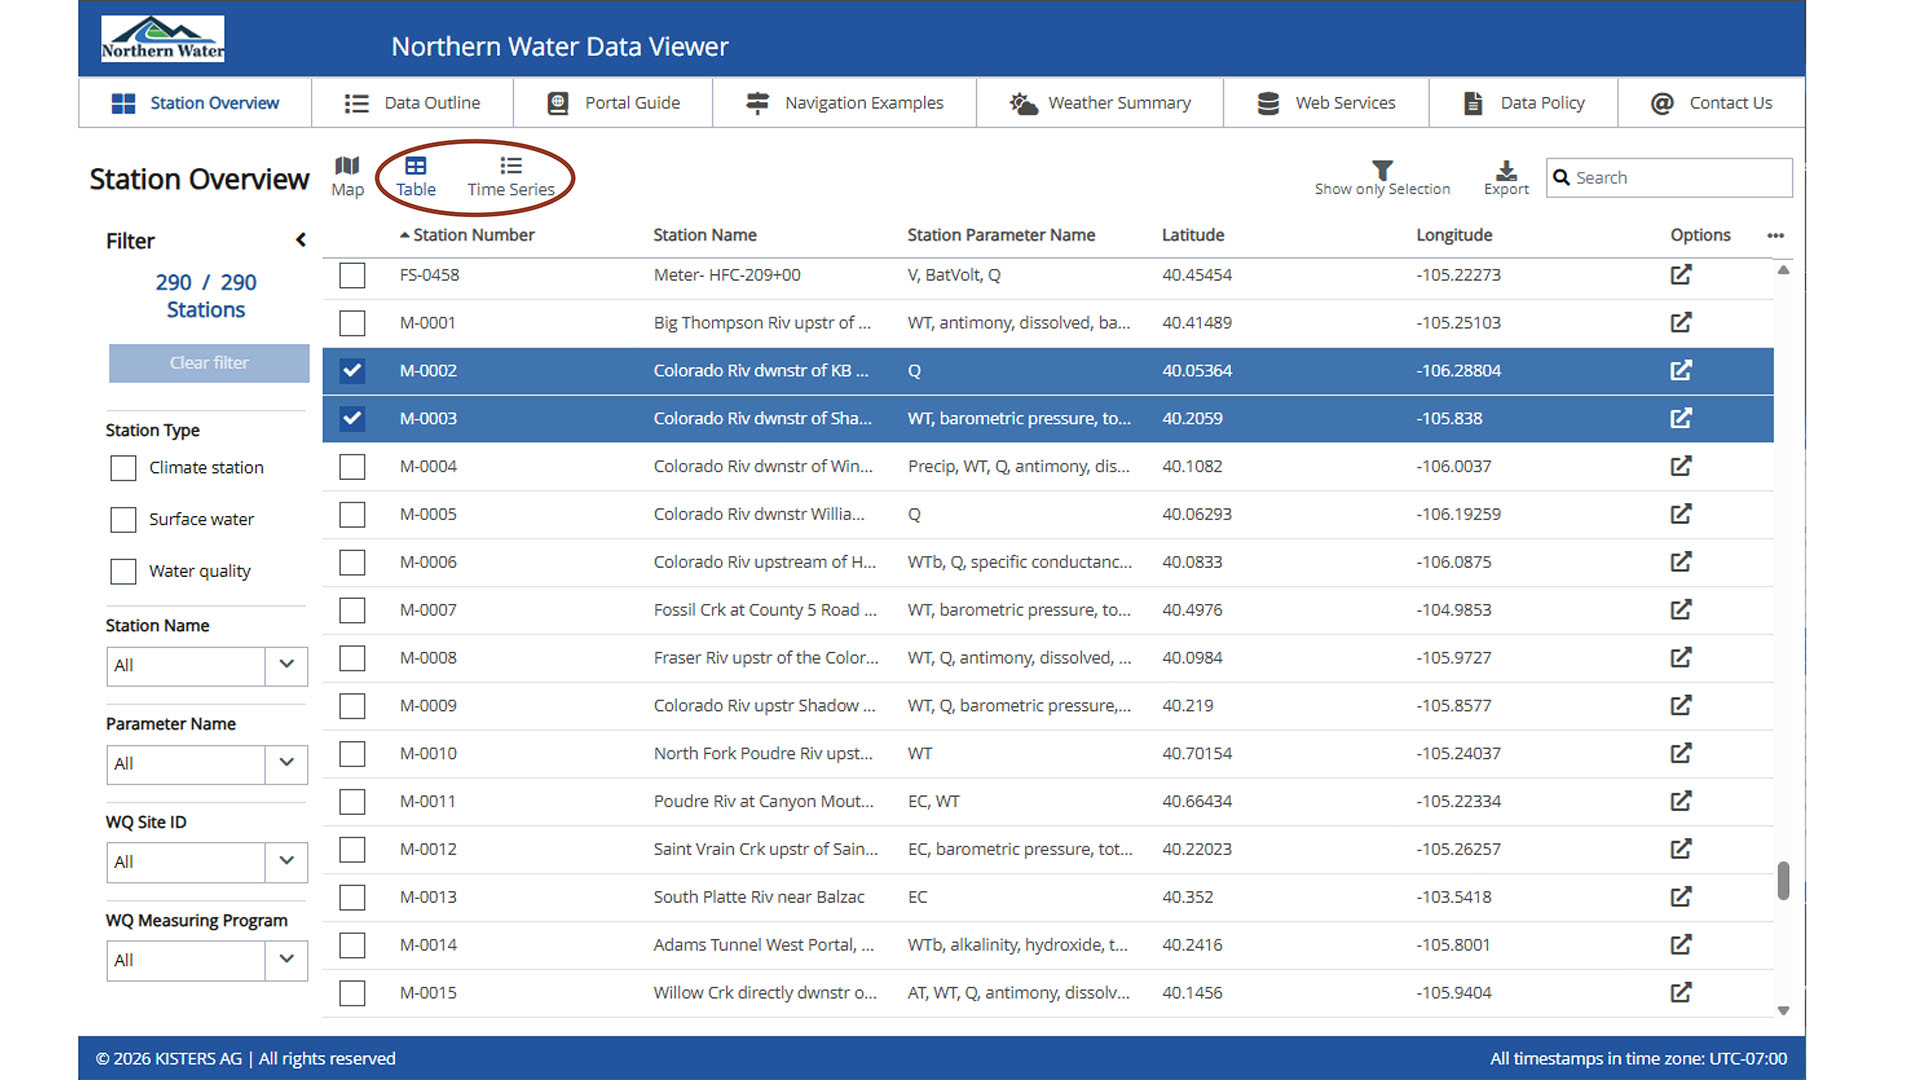The image size is (1920, 1080).
Task: Open details link icon for FS-0458
Action: pyautogui.click(x=1681, y=275)
